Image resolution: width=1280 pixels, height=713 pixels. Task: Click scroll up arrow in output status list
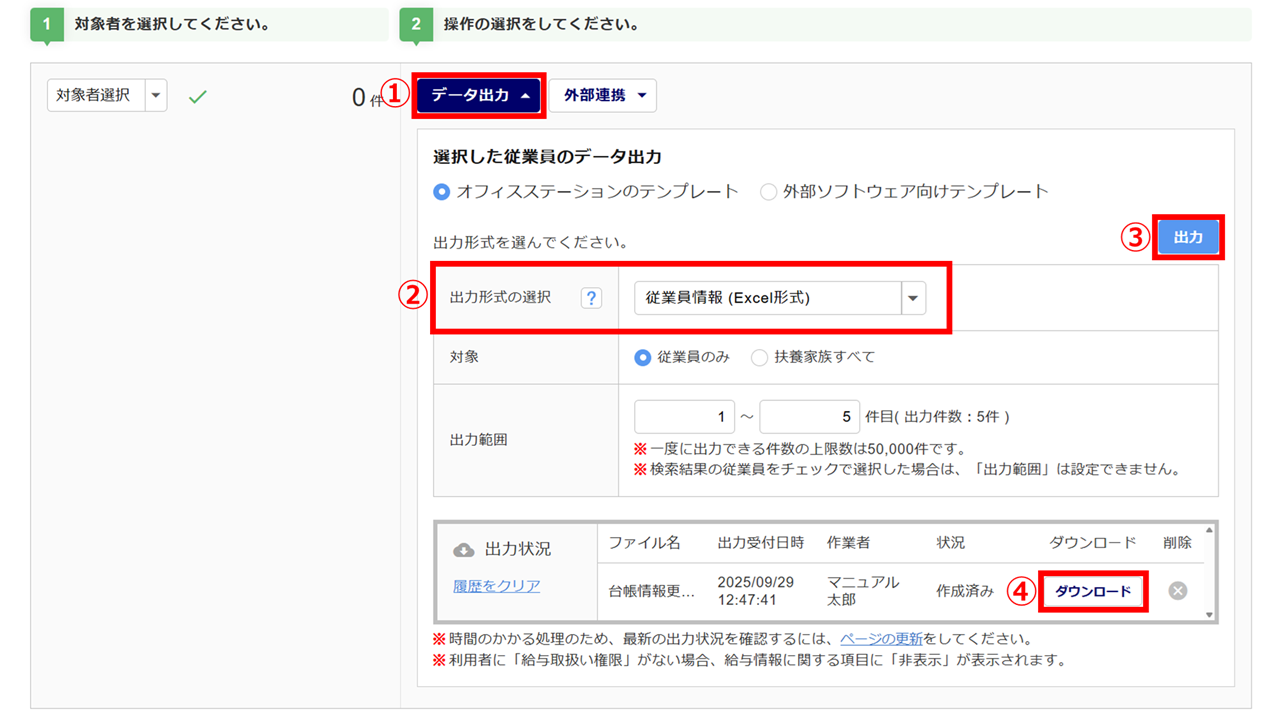pyautogui.click(x=1210, y=530)
